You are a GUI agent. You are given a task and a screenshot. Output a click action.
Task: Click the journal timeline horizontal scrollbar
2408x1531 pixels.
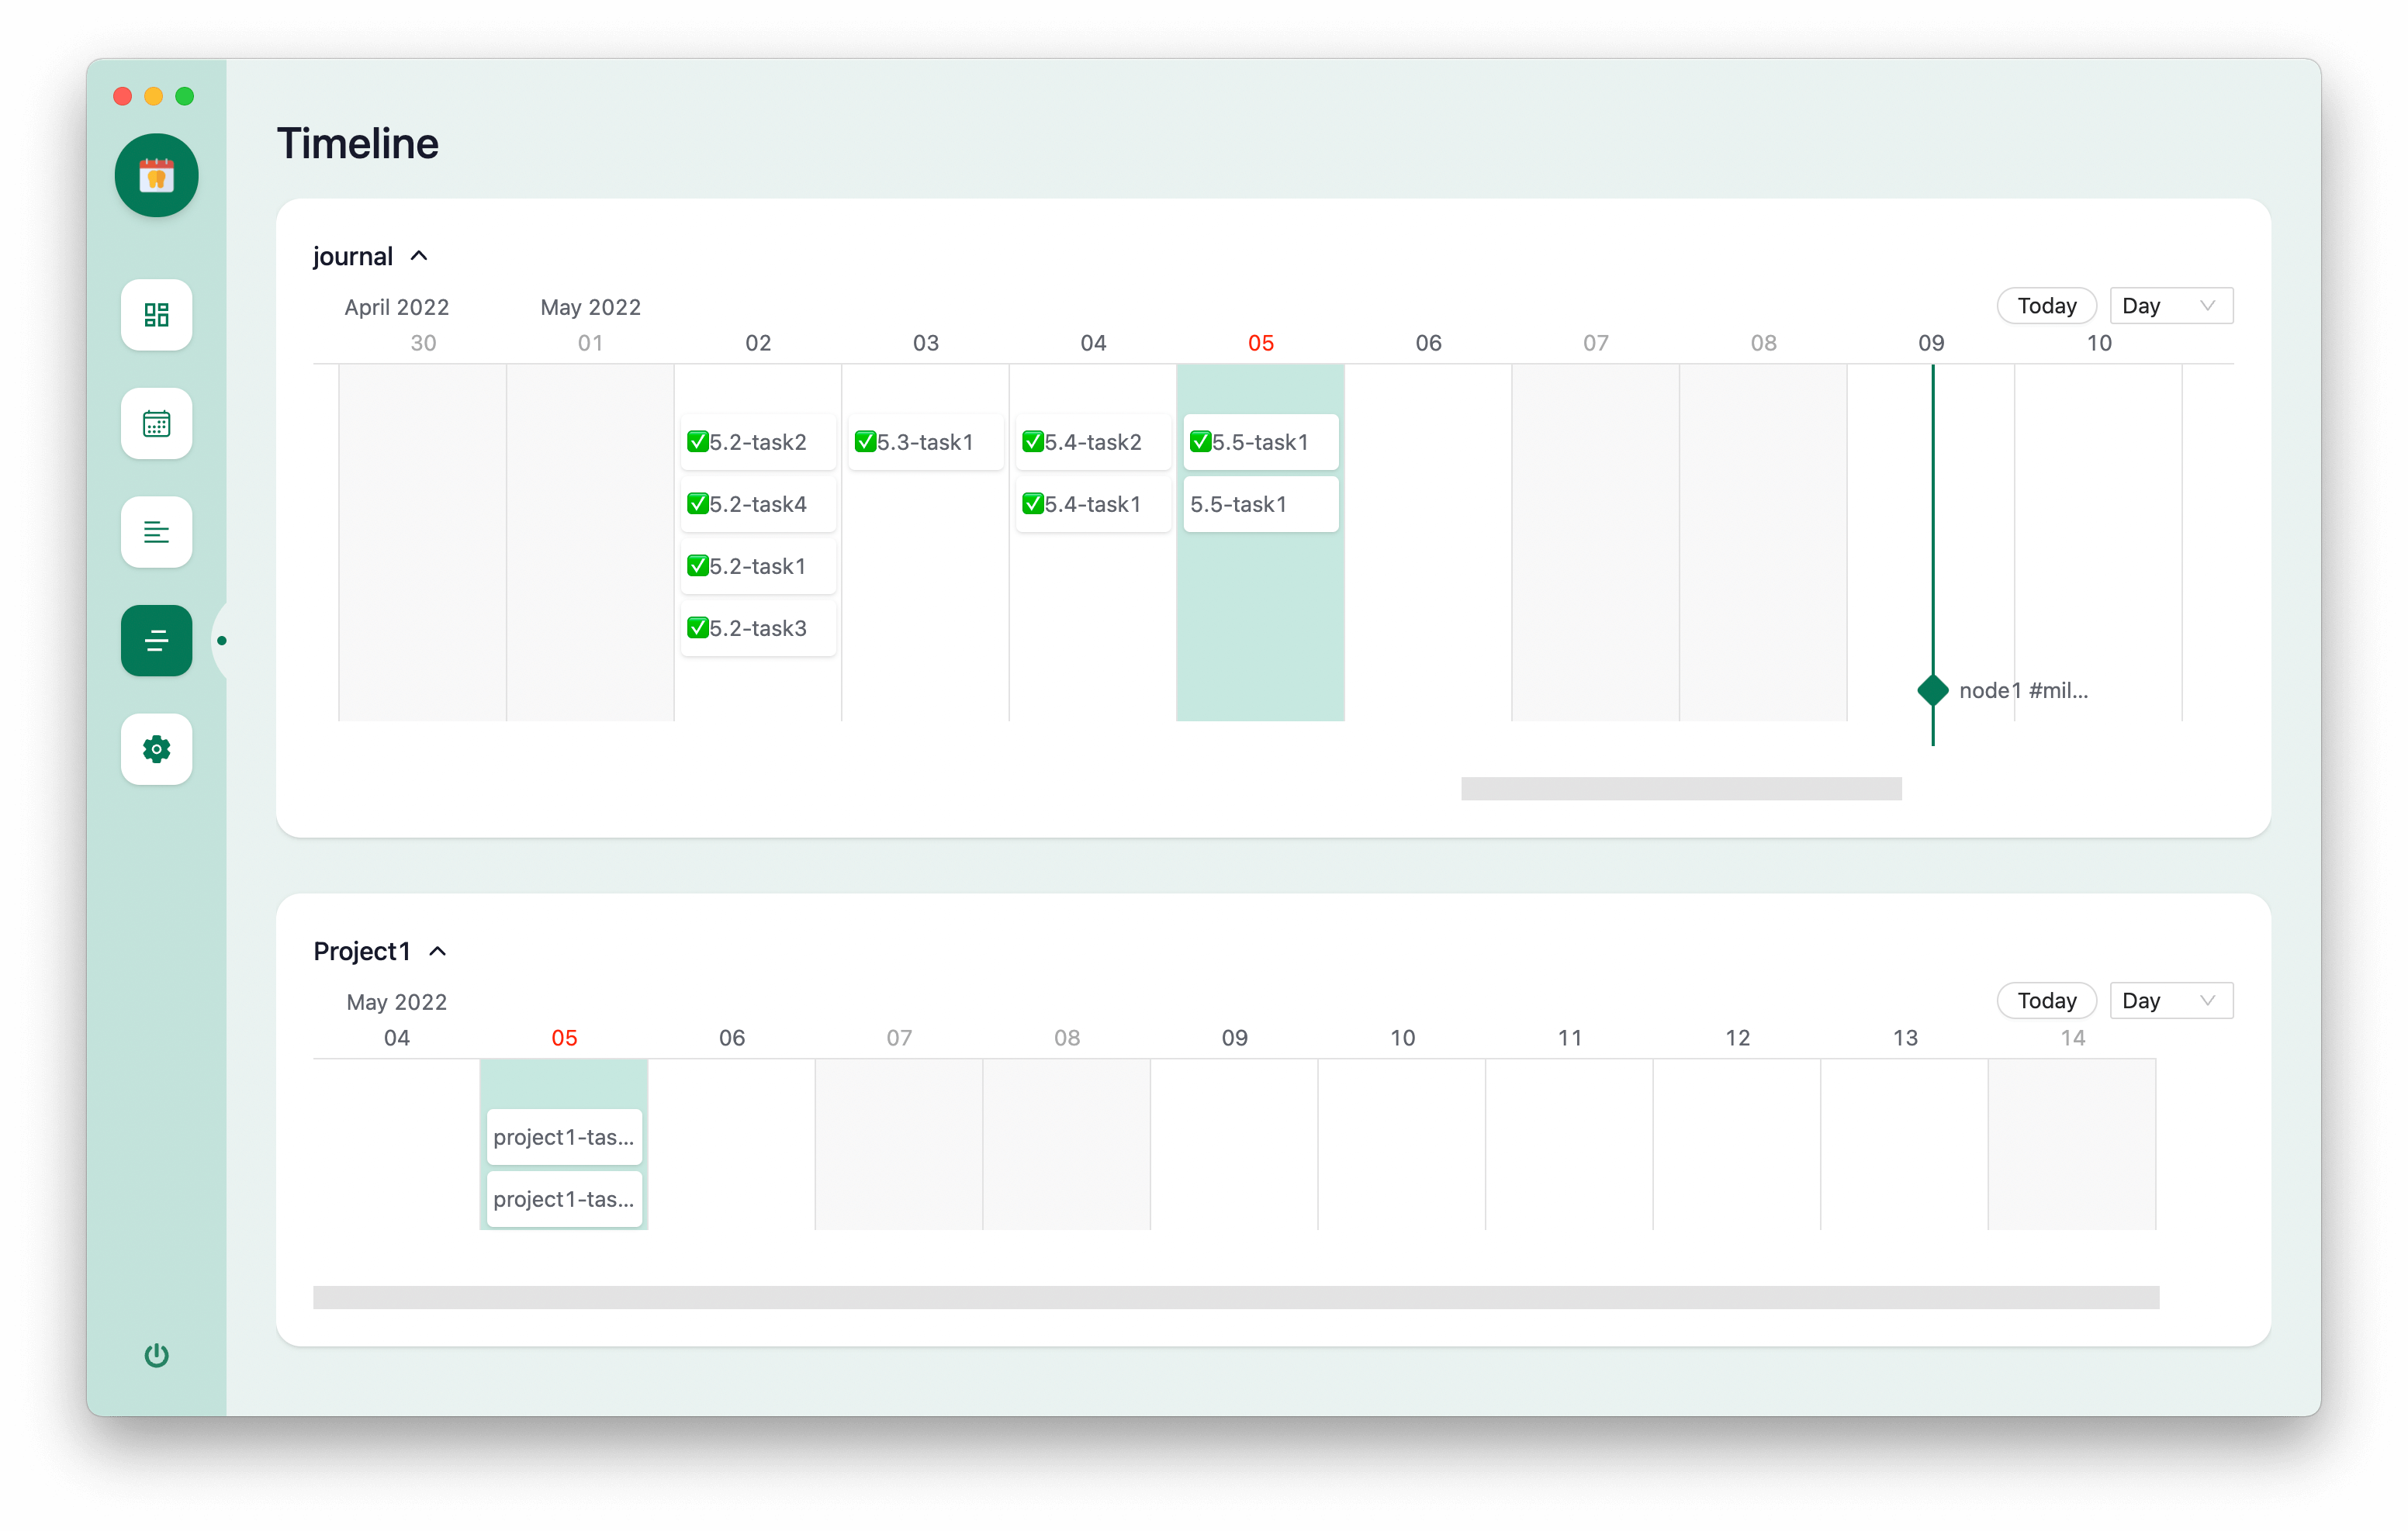[x=1681, y=789]
